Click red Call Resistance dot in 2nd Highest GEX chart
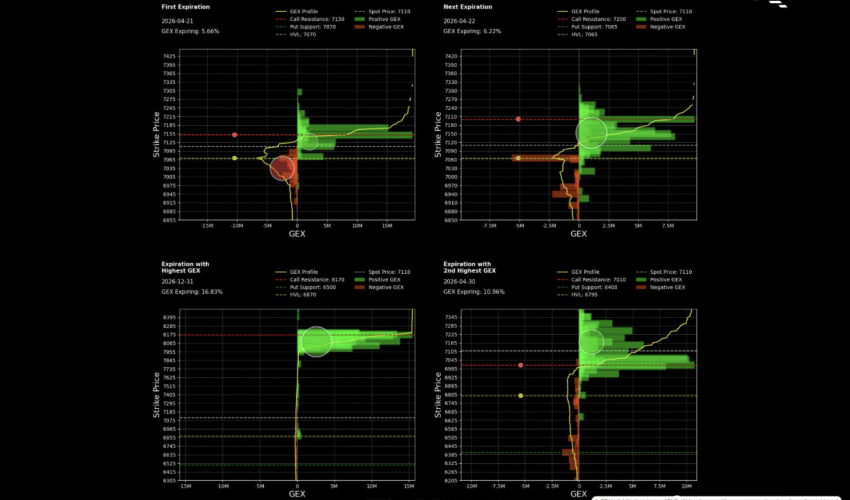The image size is (850, 500). pyautogui.click(x=520, y=366)
